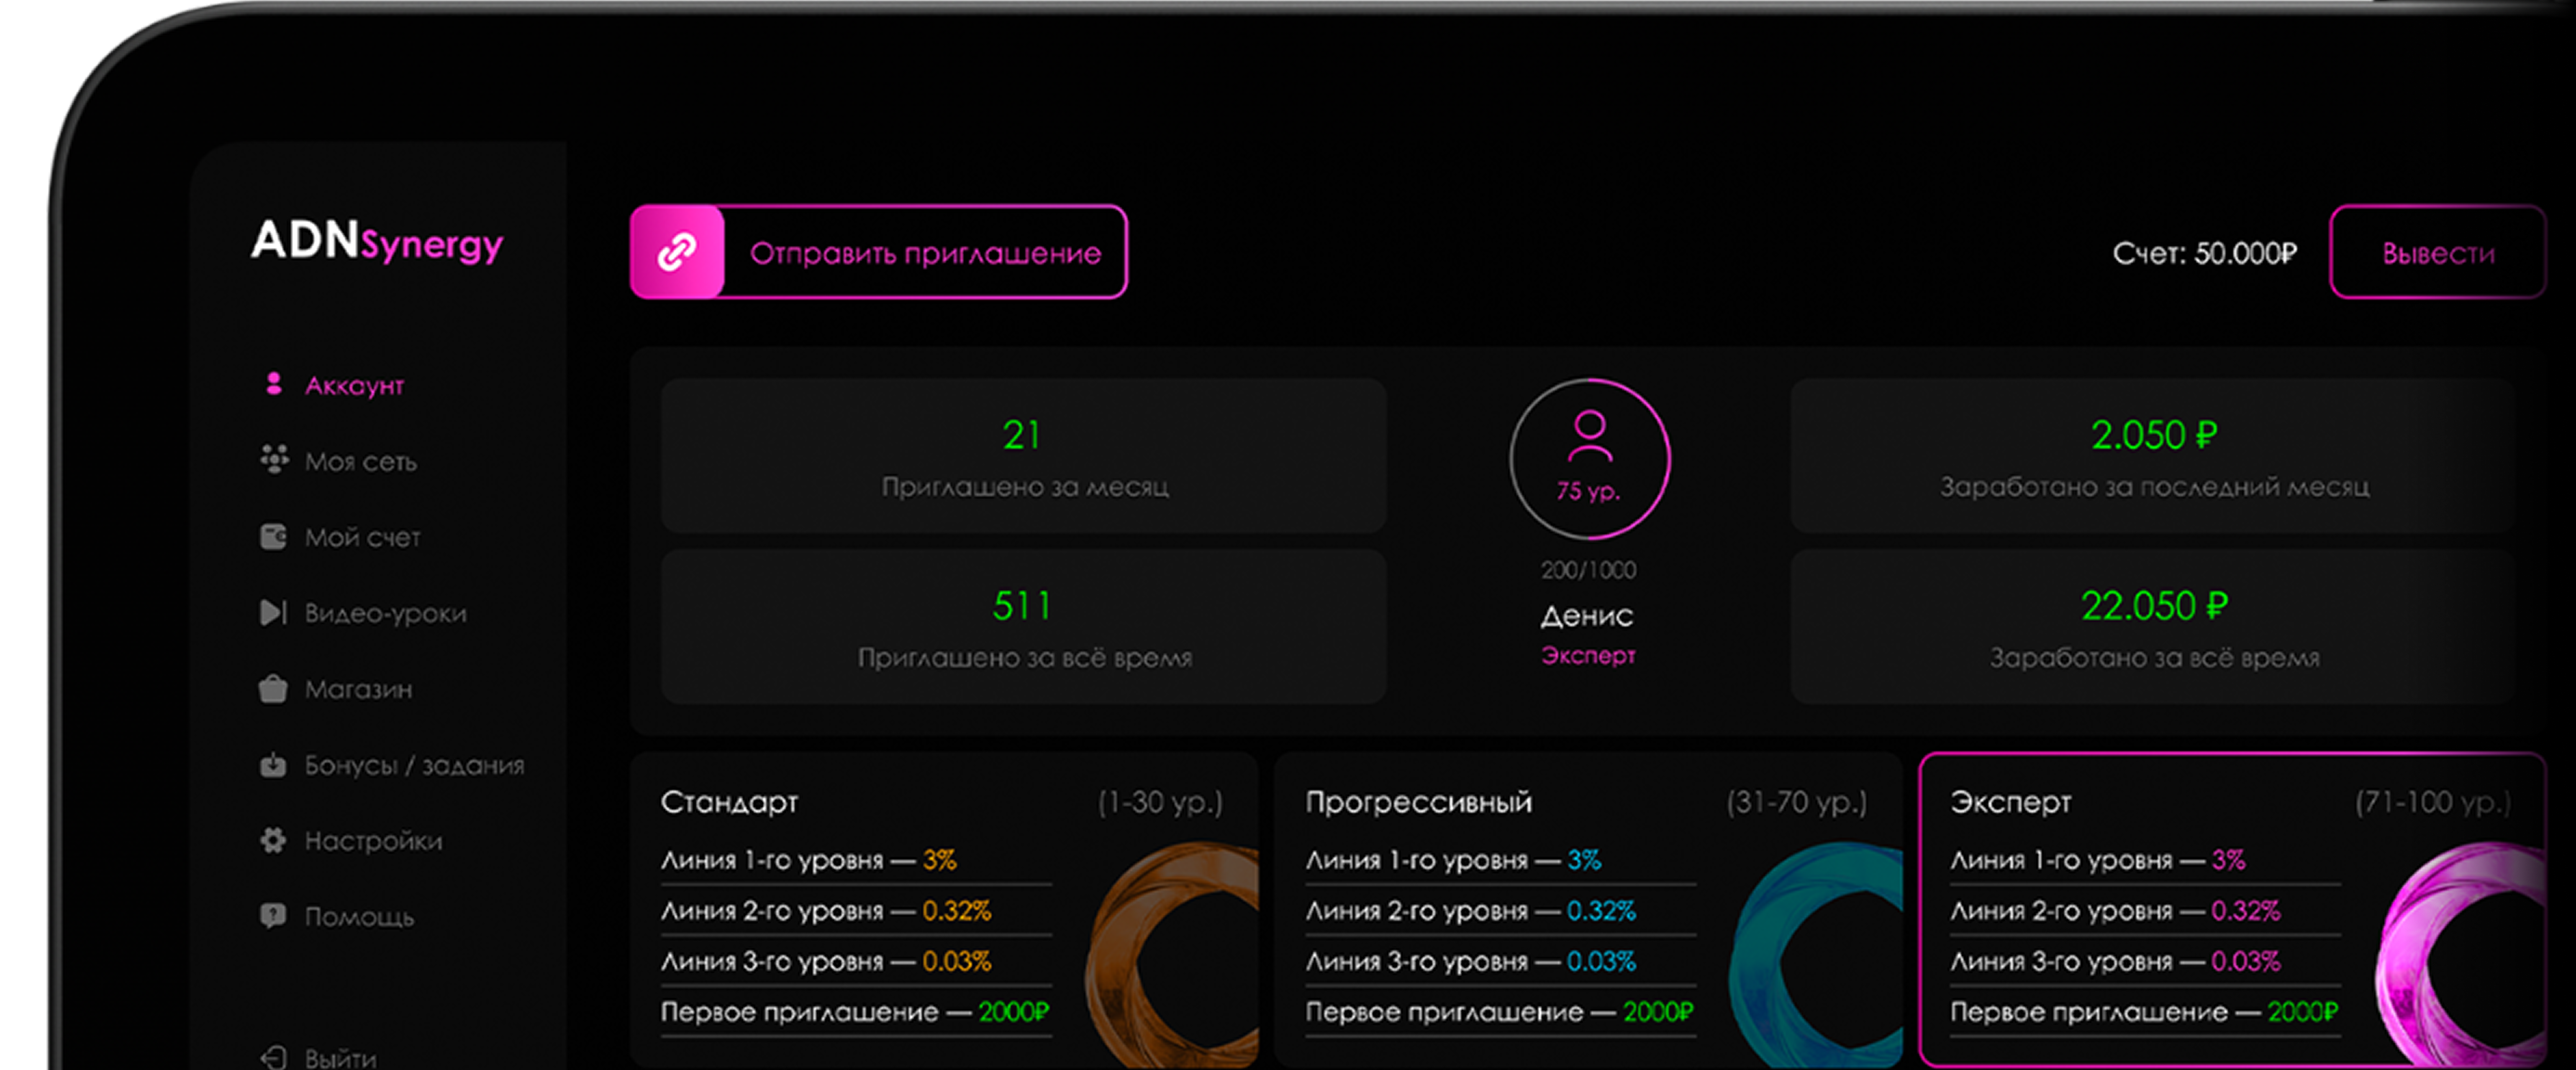Click the Помощь chat bubble icon
The width and height of the screenshot is (2576, 1070).
tap(273, 915)
